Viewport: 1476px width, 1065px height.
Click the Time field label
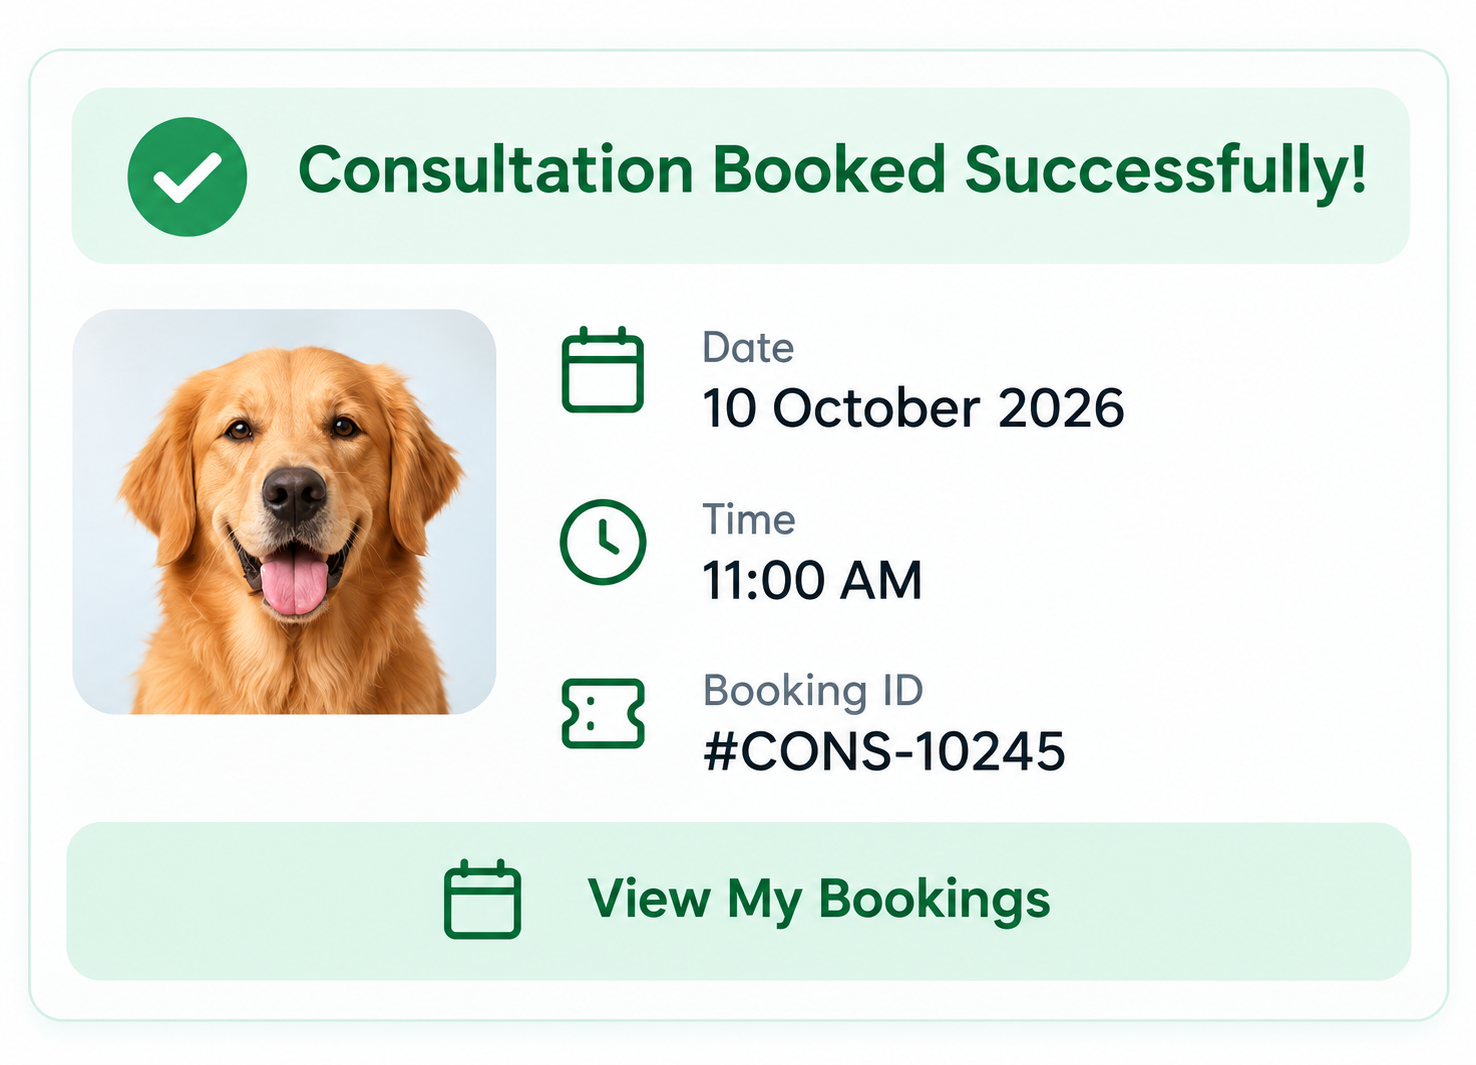749,520
